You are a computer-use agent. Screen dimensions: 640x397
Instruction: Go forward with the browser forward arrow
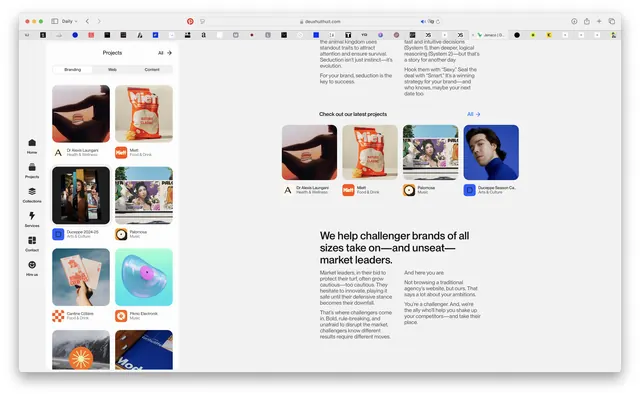pyautogui.click(x=99, y=21)
